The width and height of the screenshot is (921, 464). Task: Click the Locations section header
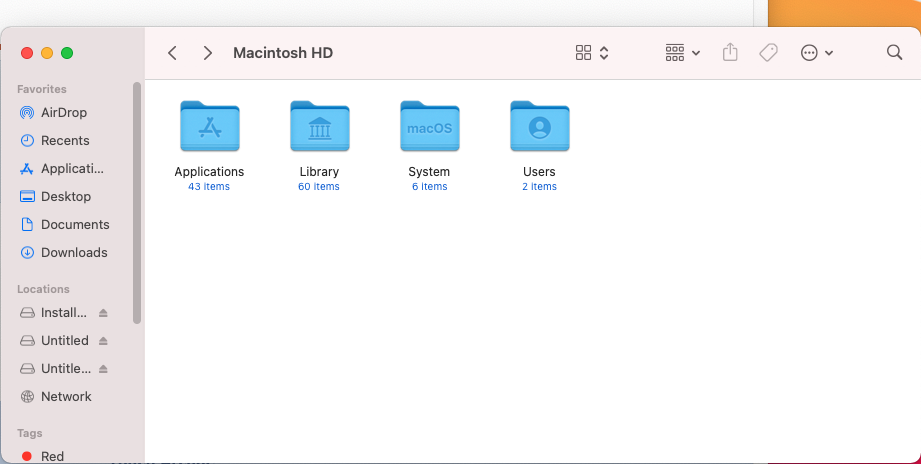click(43, 289)
